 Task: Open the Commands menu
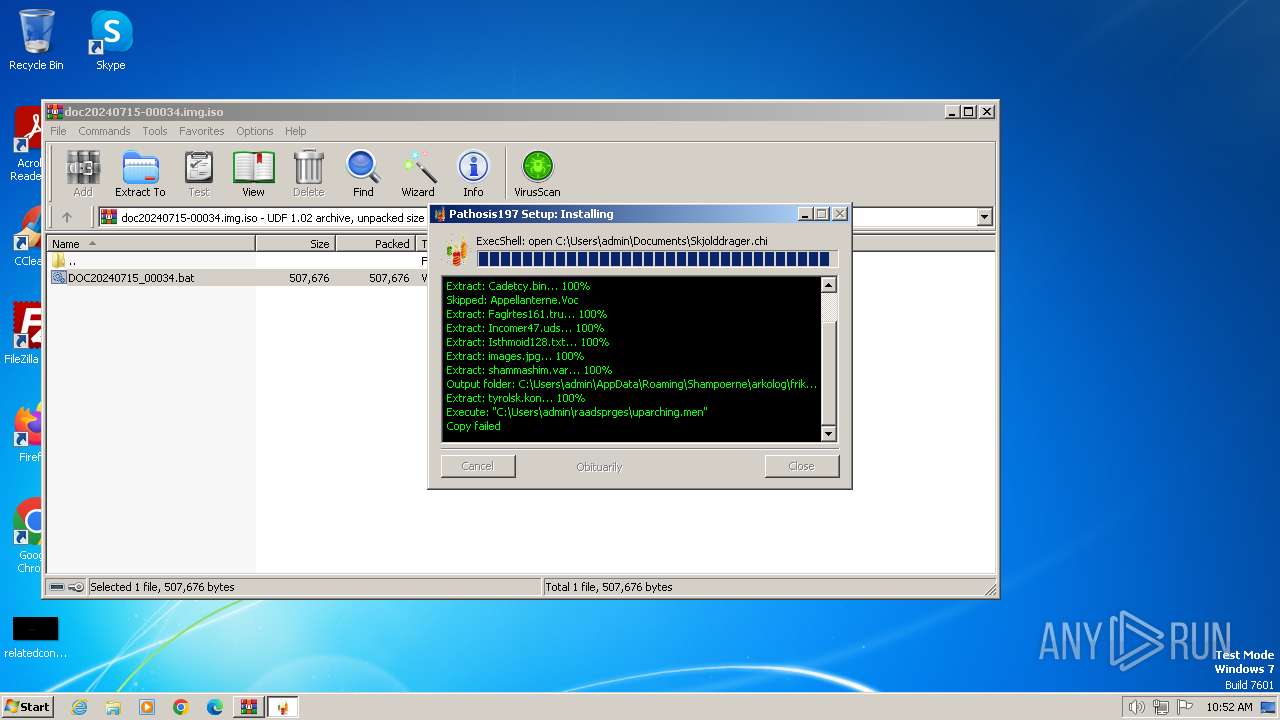click(104, 131)
